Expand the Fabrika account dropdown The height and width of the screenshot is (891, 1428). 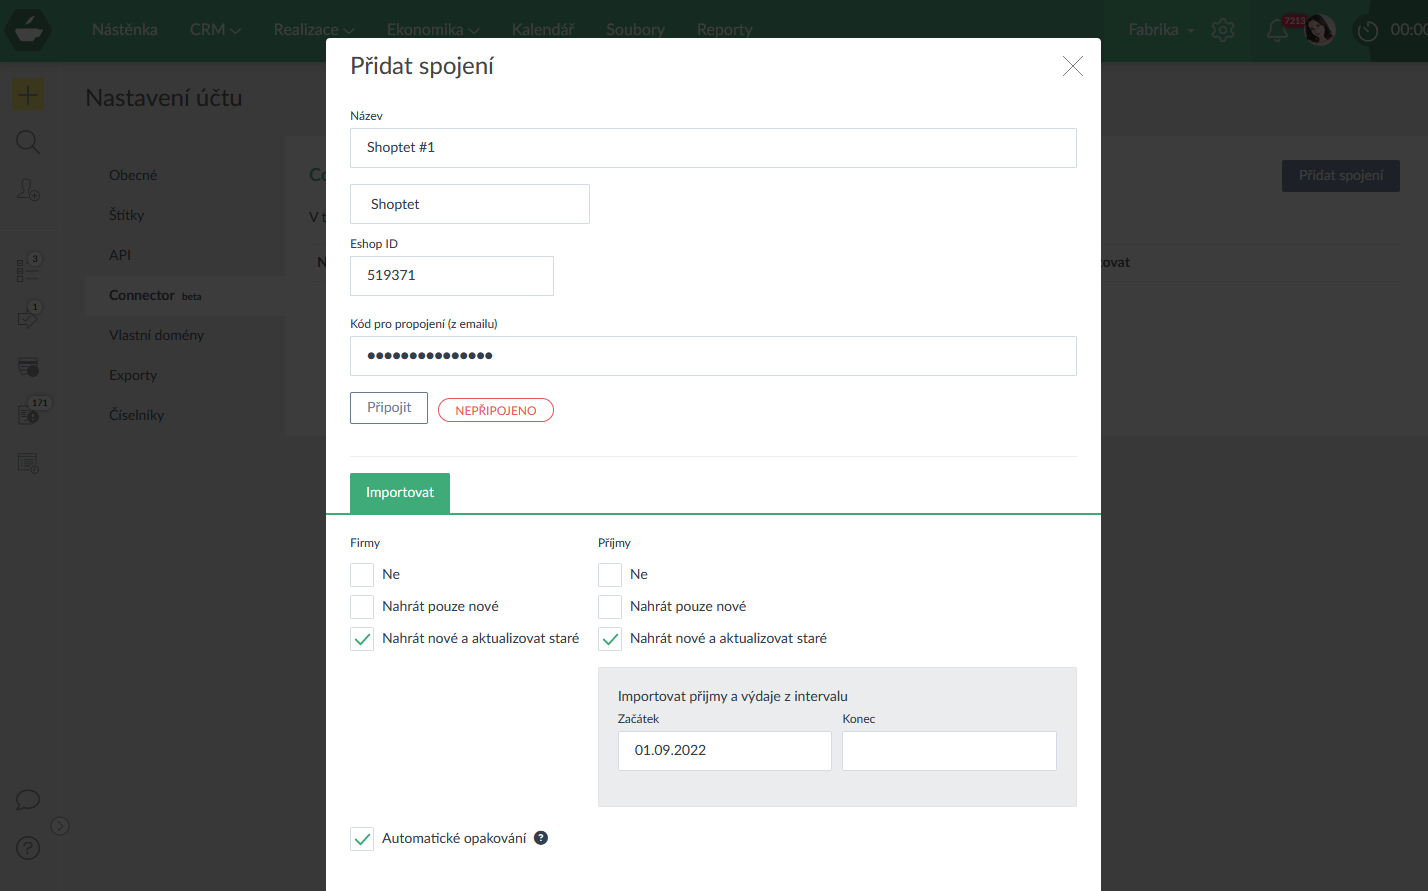(x=1161, y=30)
